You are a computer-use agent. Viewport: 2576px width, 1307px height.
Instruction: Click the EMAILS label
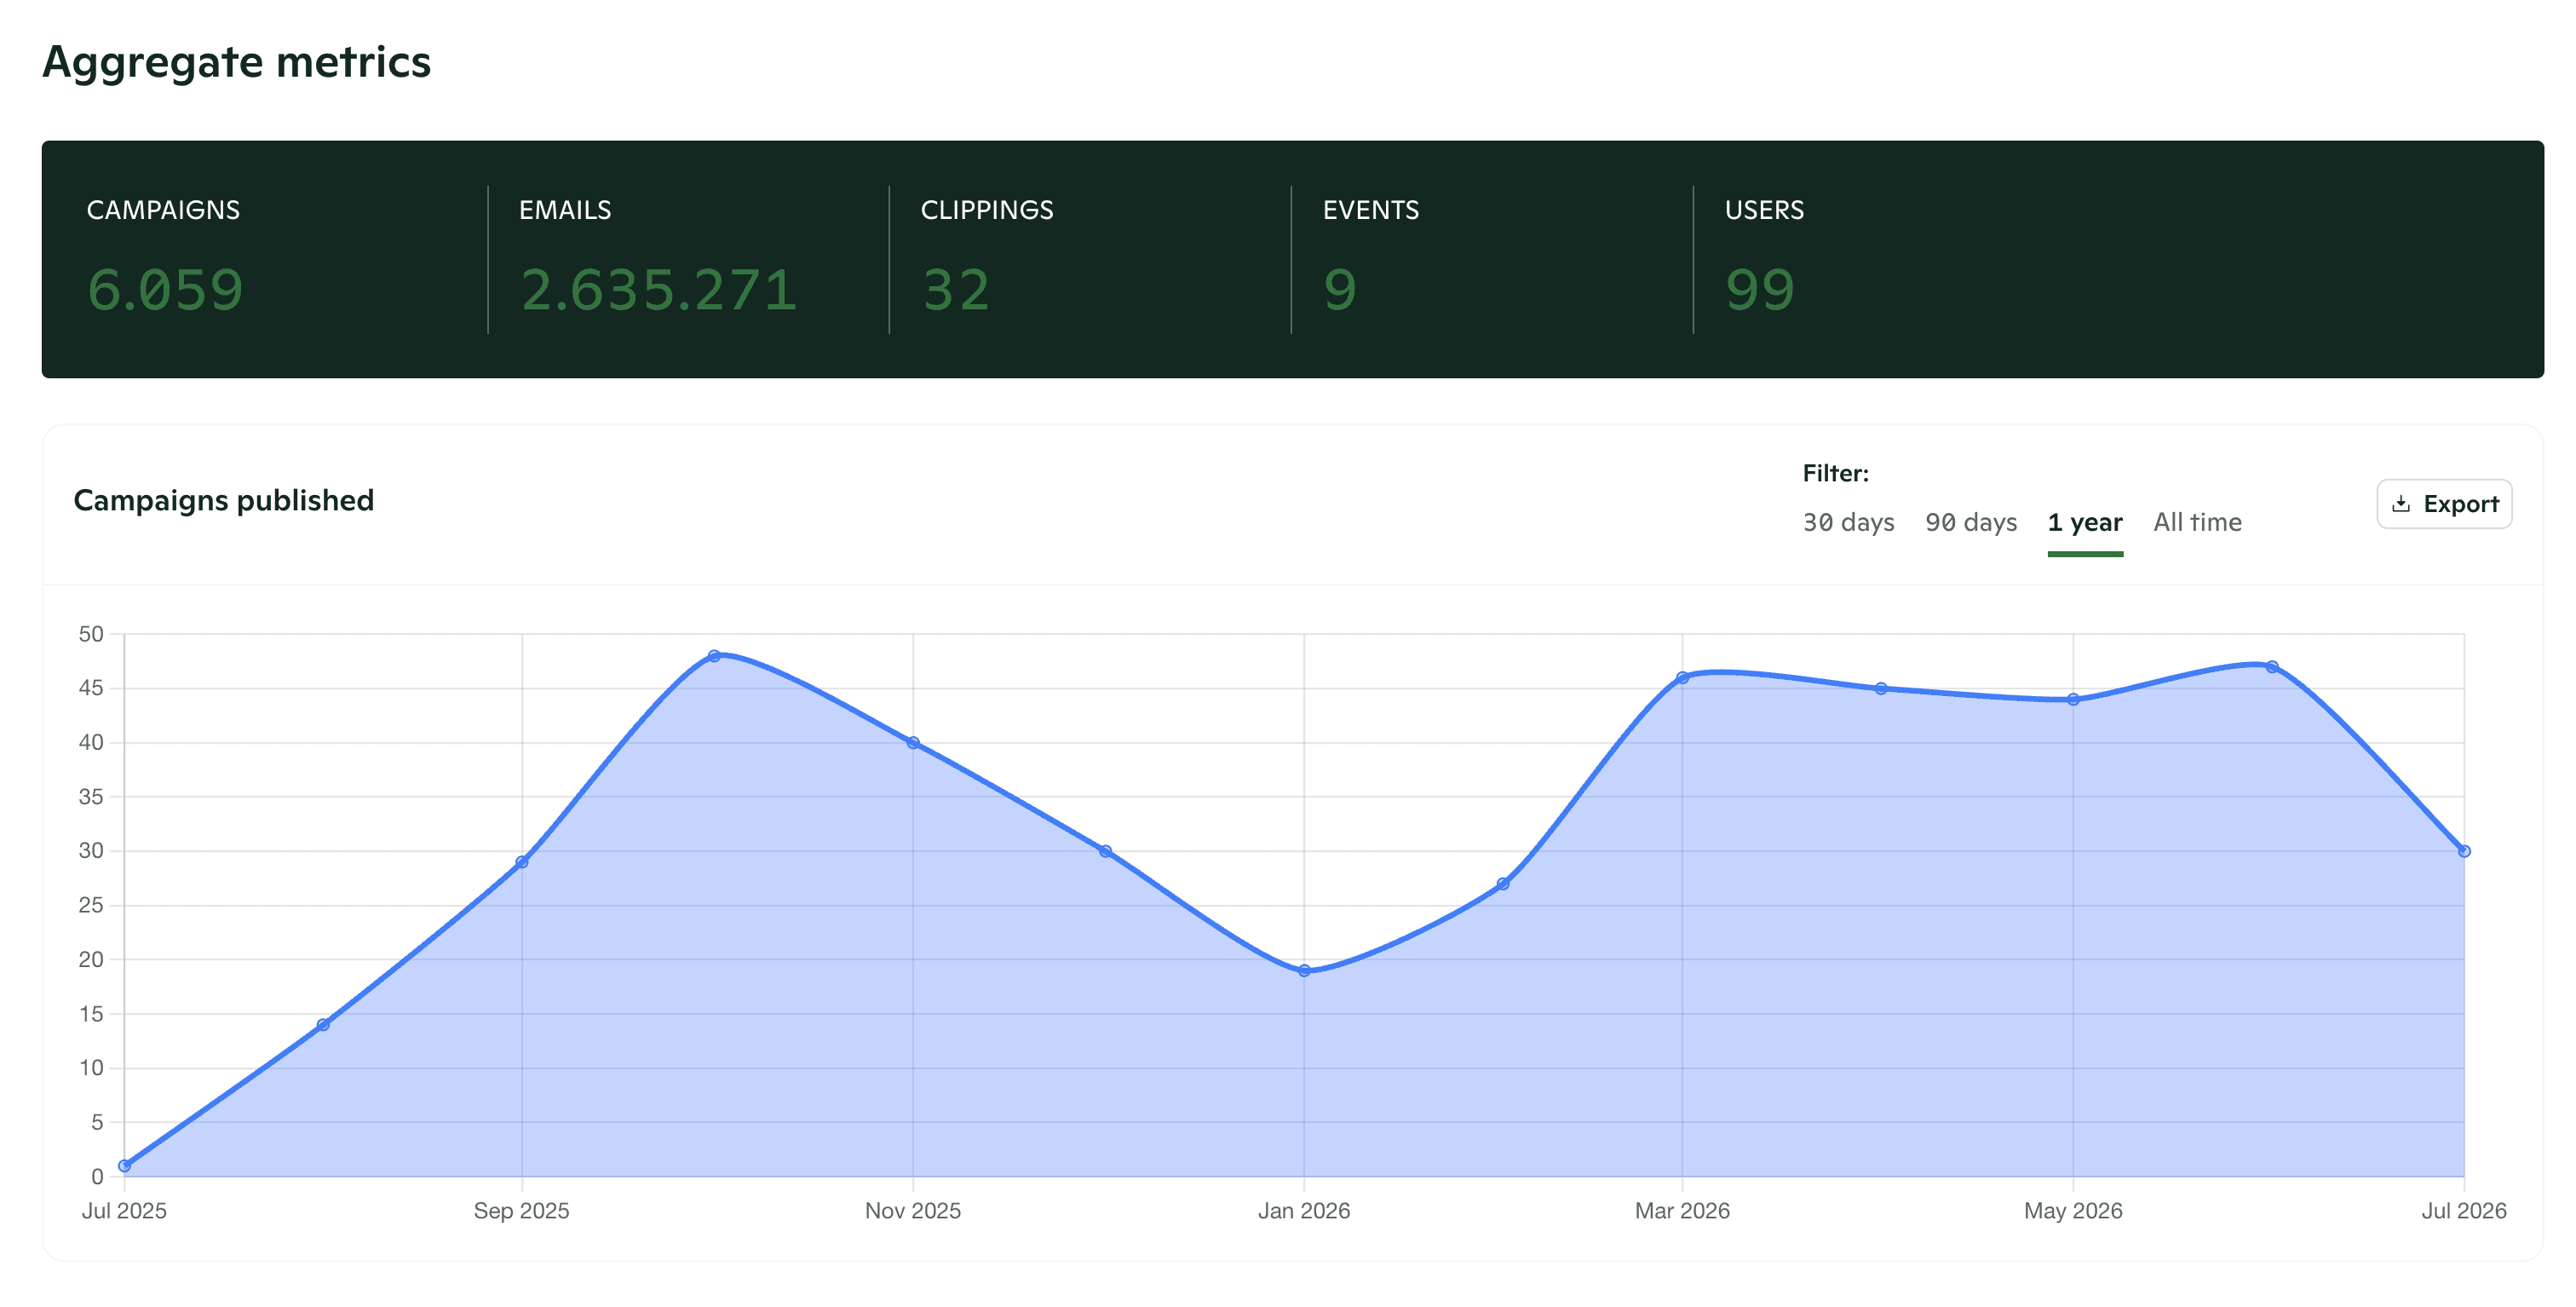click(565, 210)
